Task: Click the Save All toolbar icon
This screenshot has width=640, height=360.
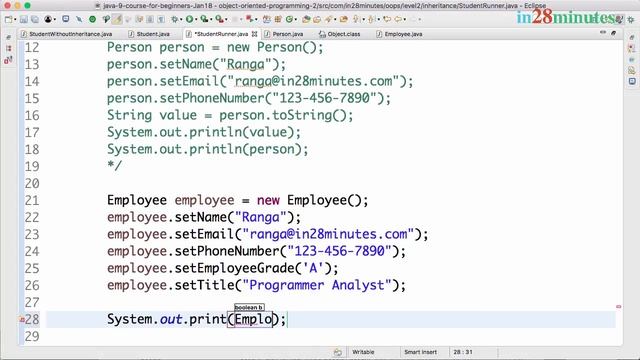Action: 35,19
